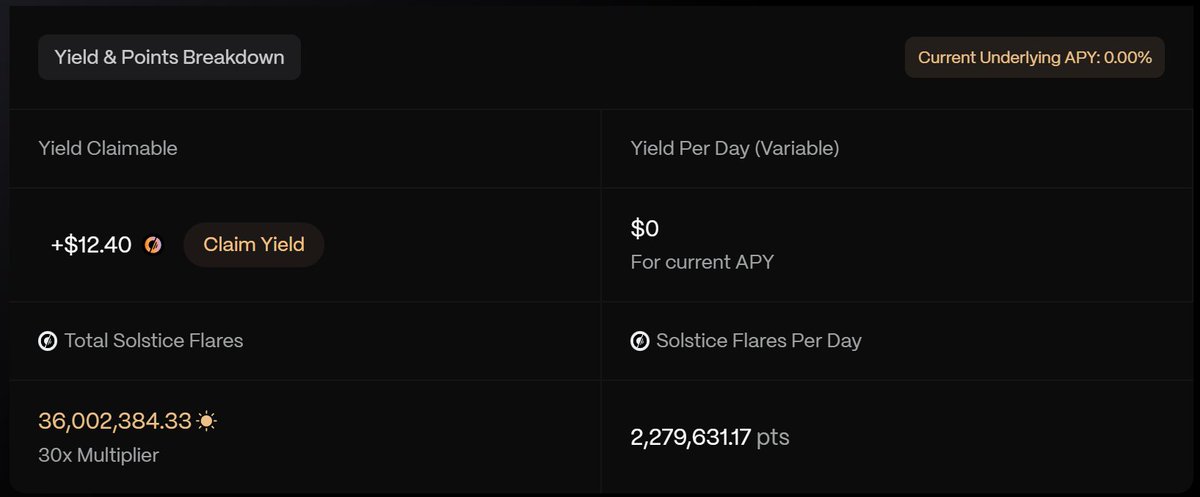Open the Yield & Points Breakdown tab
This screenshot has width=1200, height=497.
[x=169, y=57]
